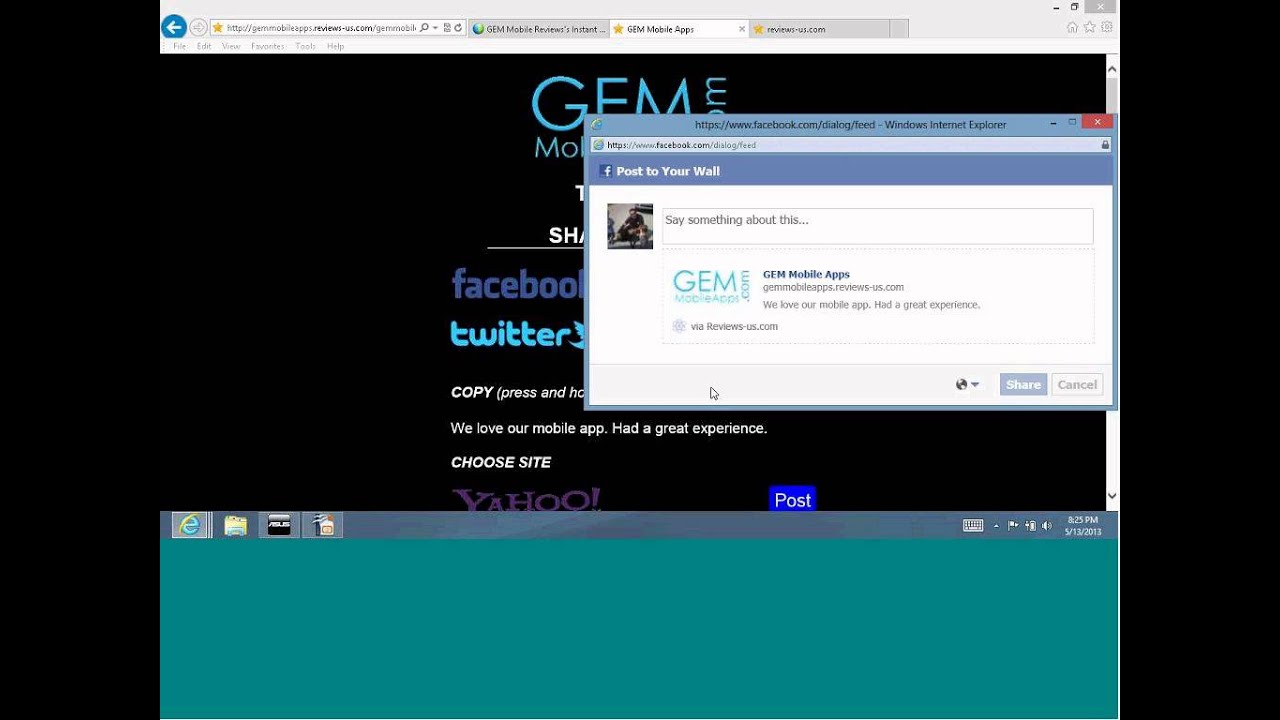Click the Action Center flag tray icon
1280x720 pixels.
tap(1013, 525)
